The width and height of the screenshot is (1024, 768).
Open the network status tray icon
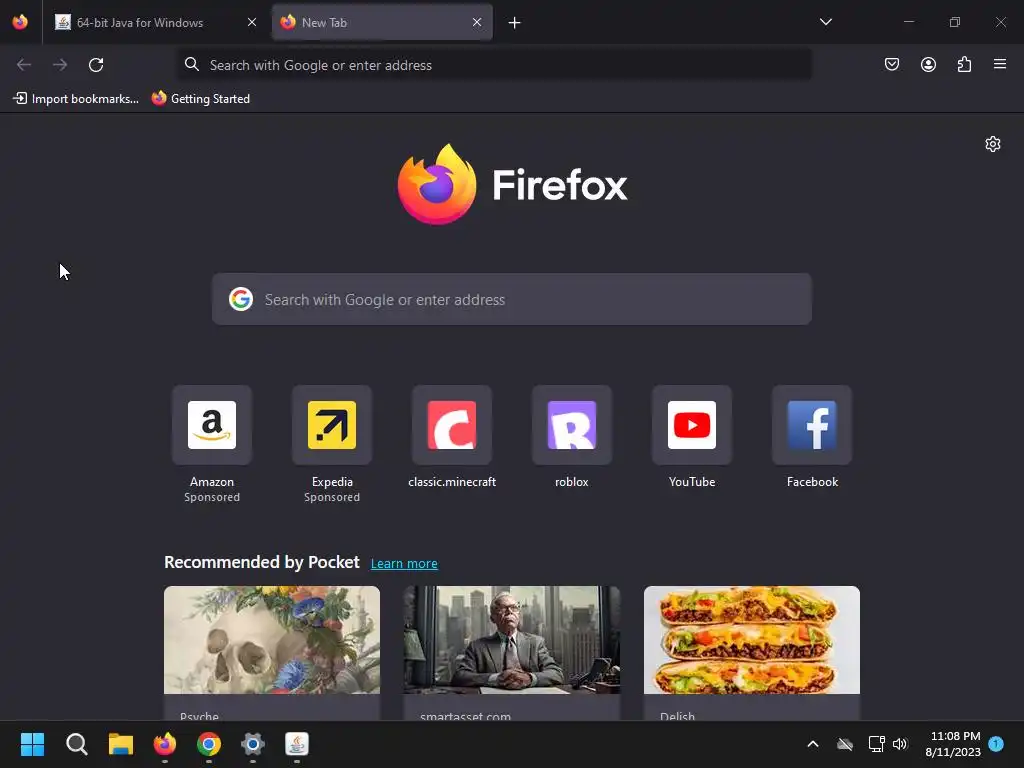(876, 744)
